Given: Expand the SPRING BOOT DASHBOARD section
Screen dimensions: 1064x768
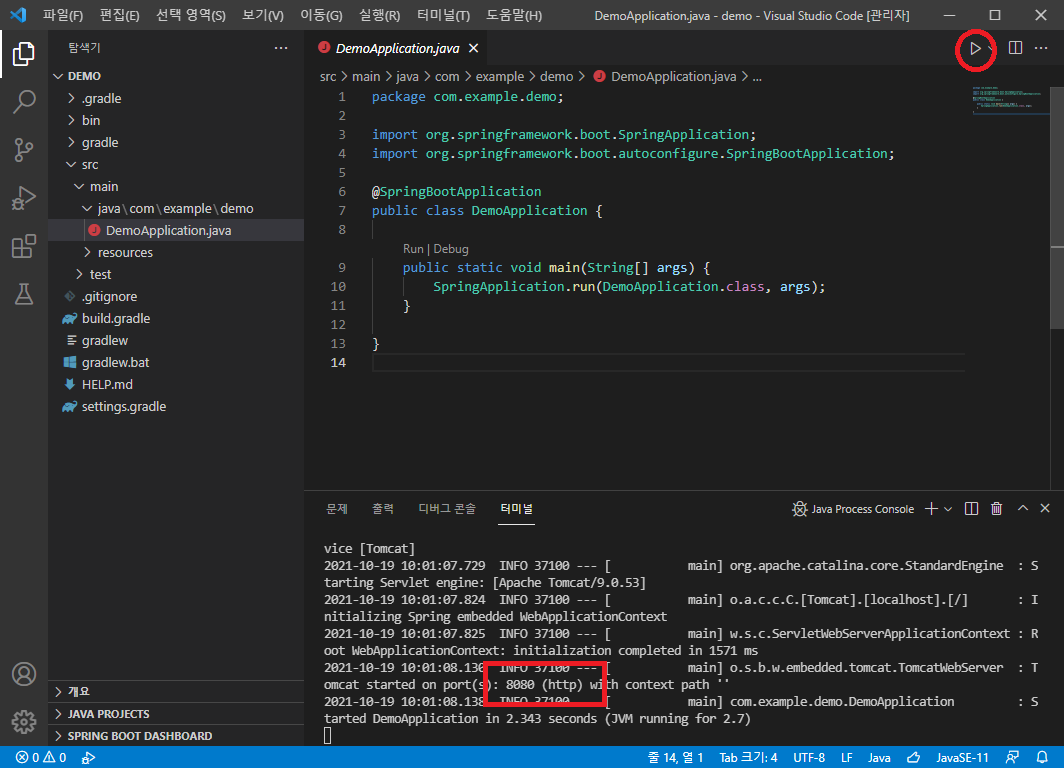Looking at the screenshot, I should coord(176,736).
